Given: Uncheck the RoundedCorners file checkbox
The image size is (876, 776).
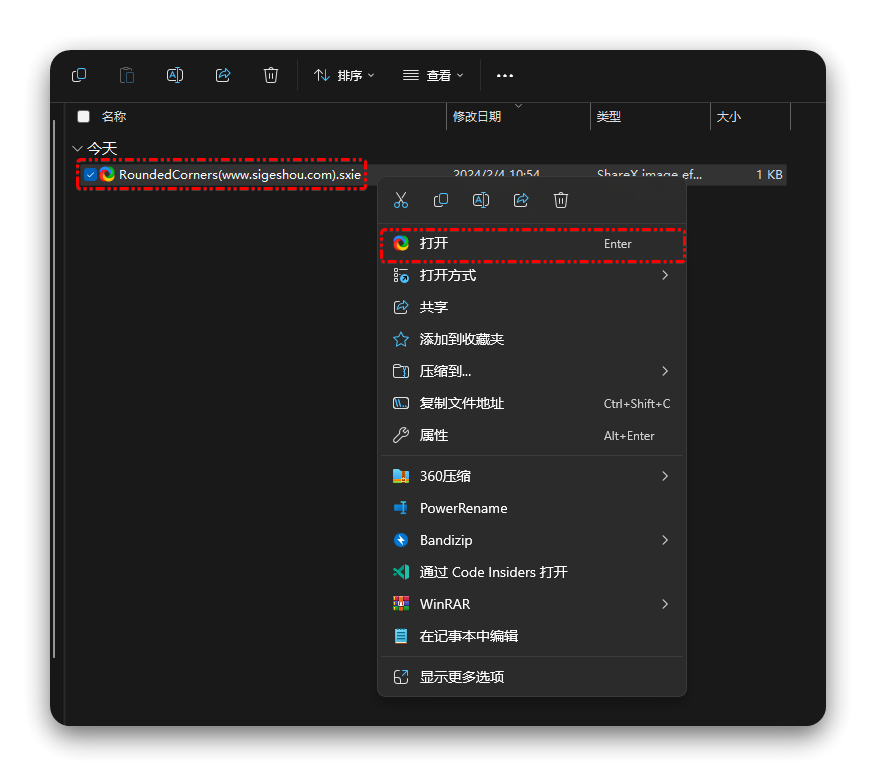Looking at the screenshot, I should coord(90,174).
